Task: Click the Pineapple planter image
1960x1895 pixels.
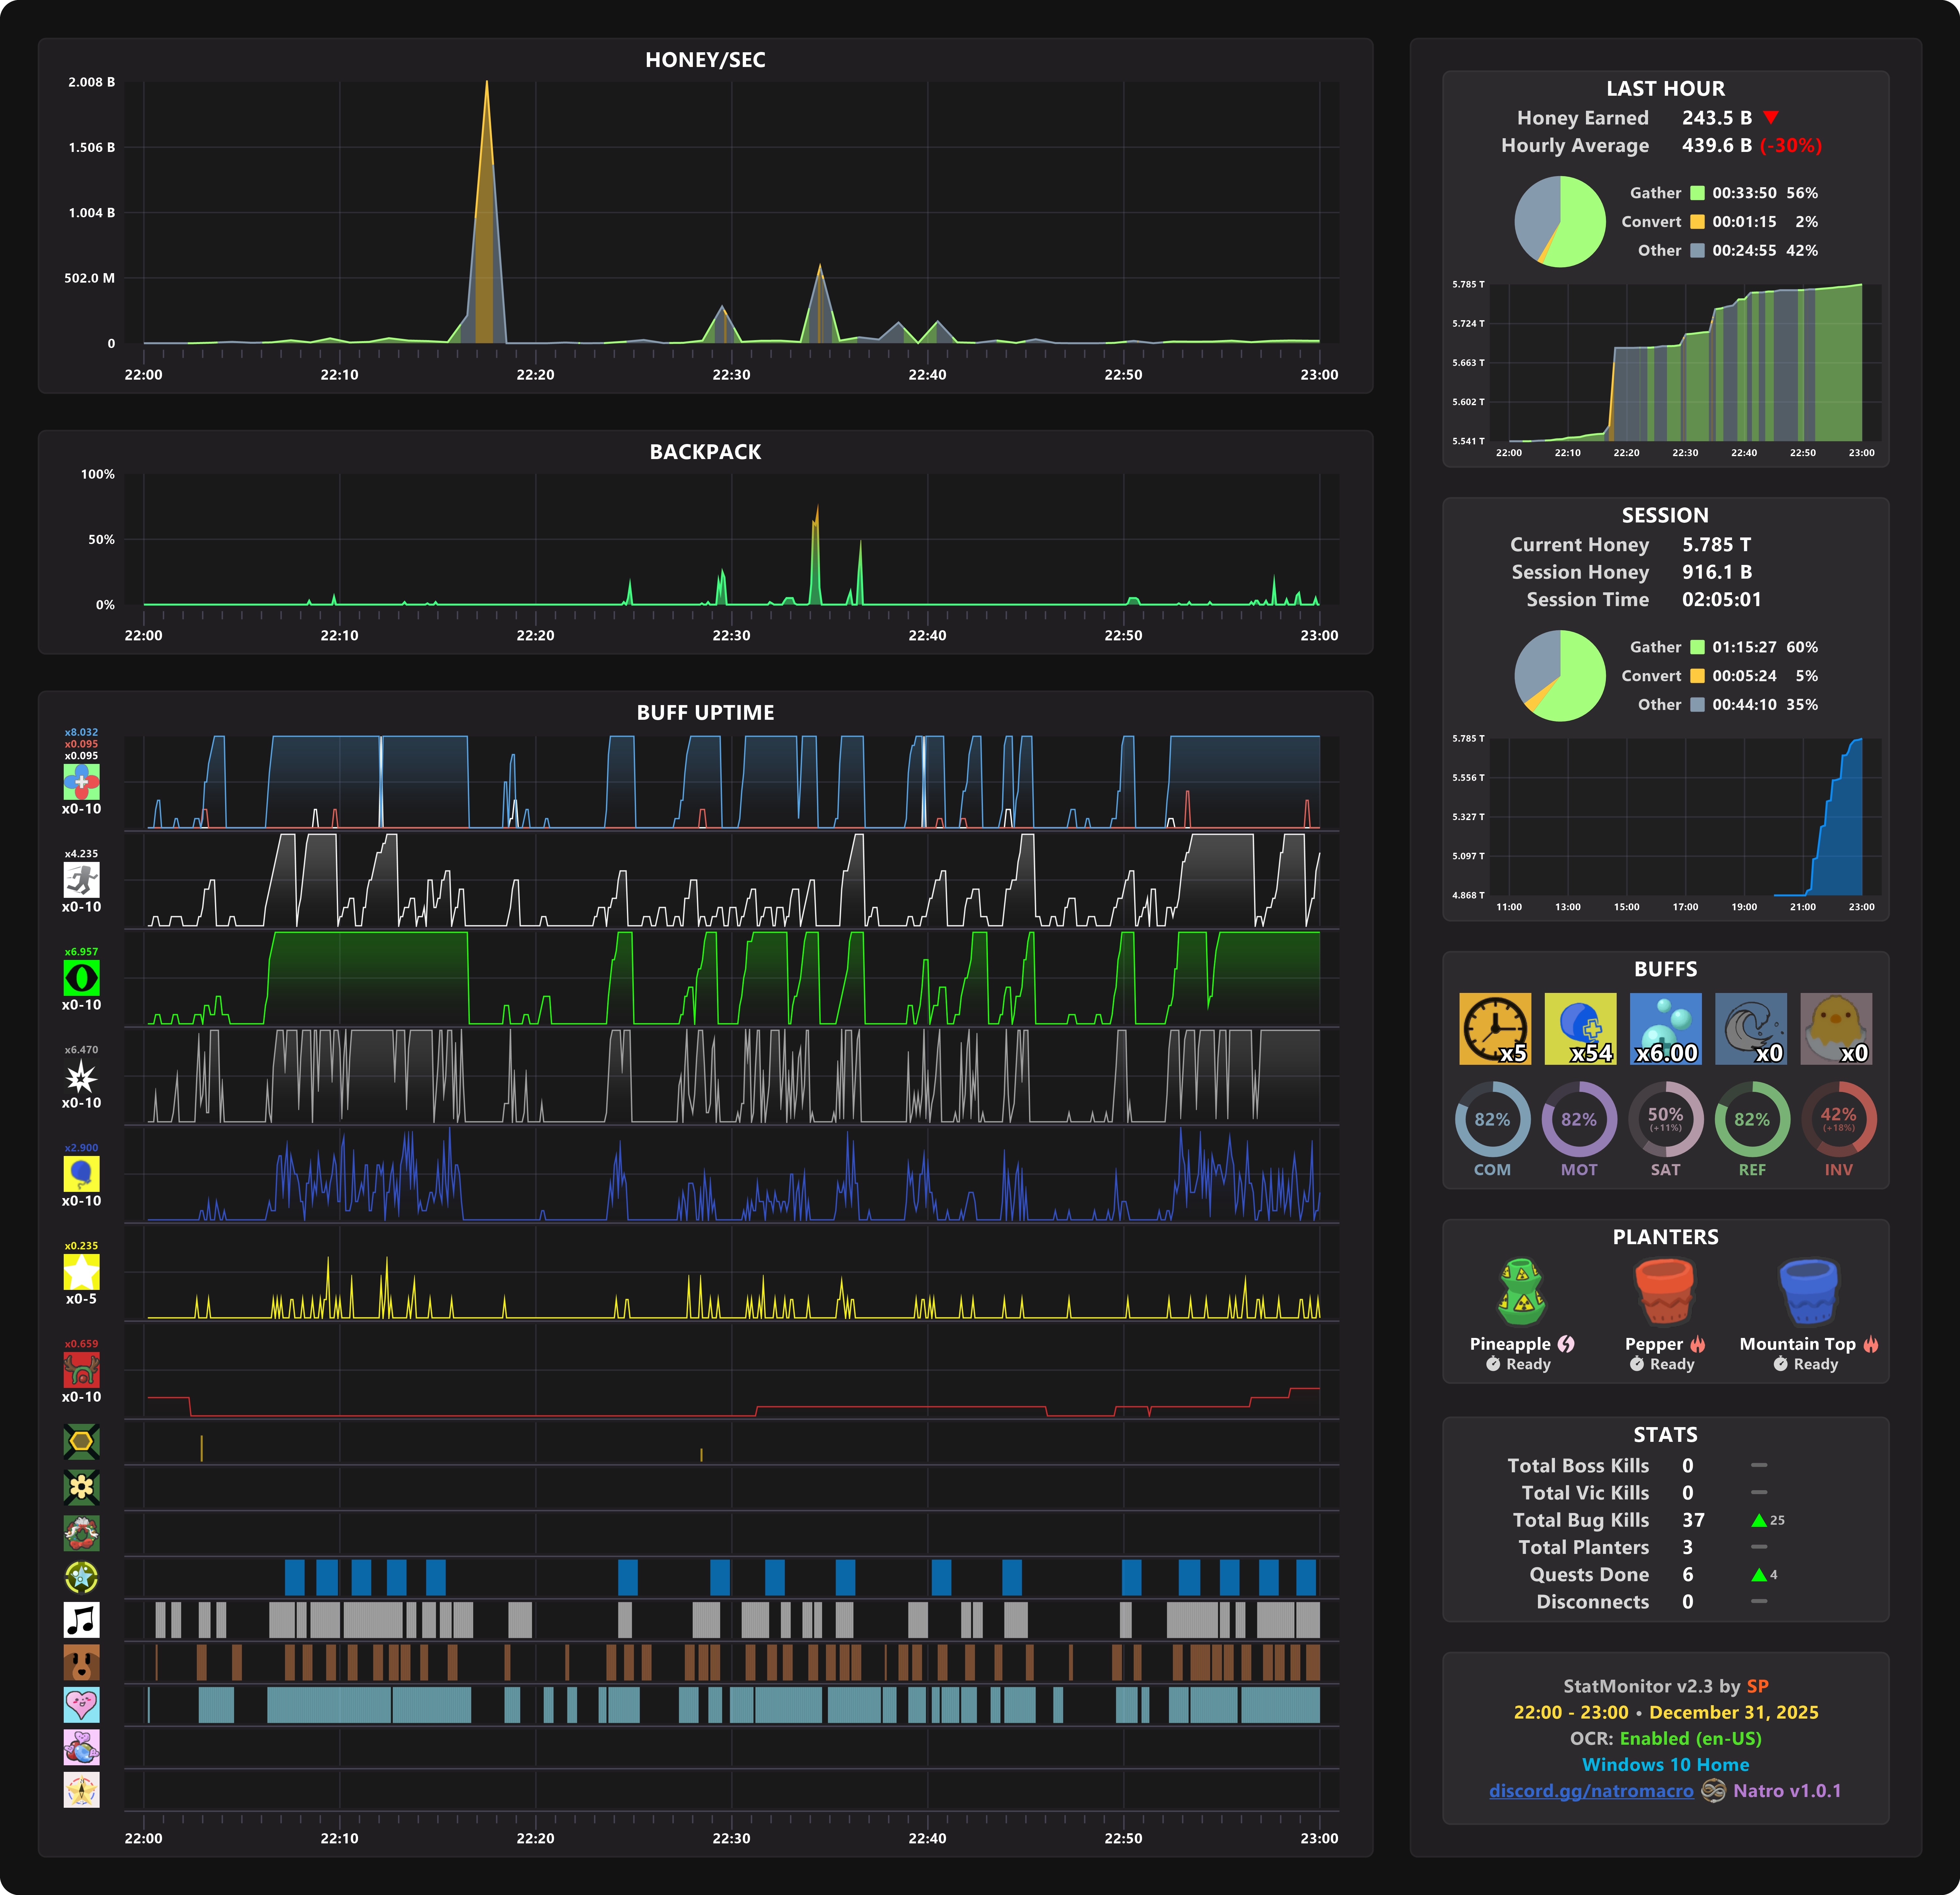Action: point(1522,1292)
